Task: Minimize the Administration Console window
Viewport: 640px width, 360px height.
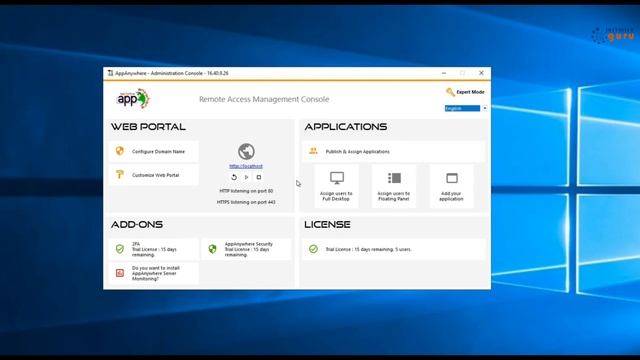Action: pyautogui.click(x=444, y=73)
